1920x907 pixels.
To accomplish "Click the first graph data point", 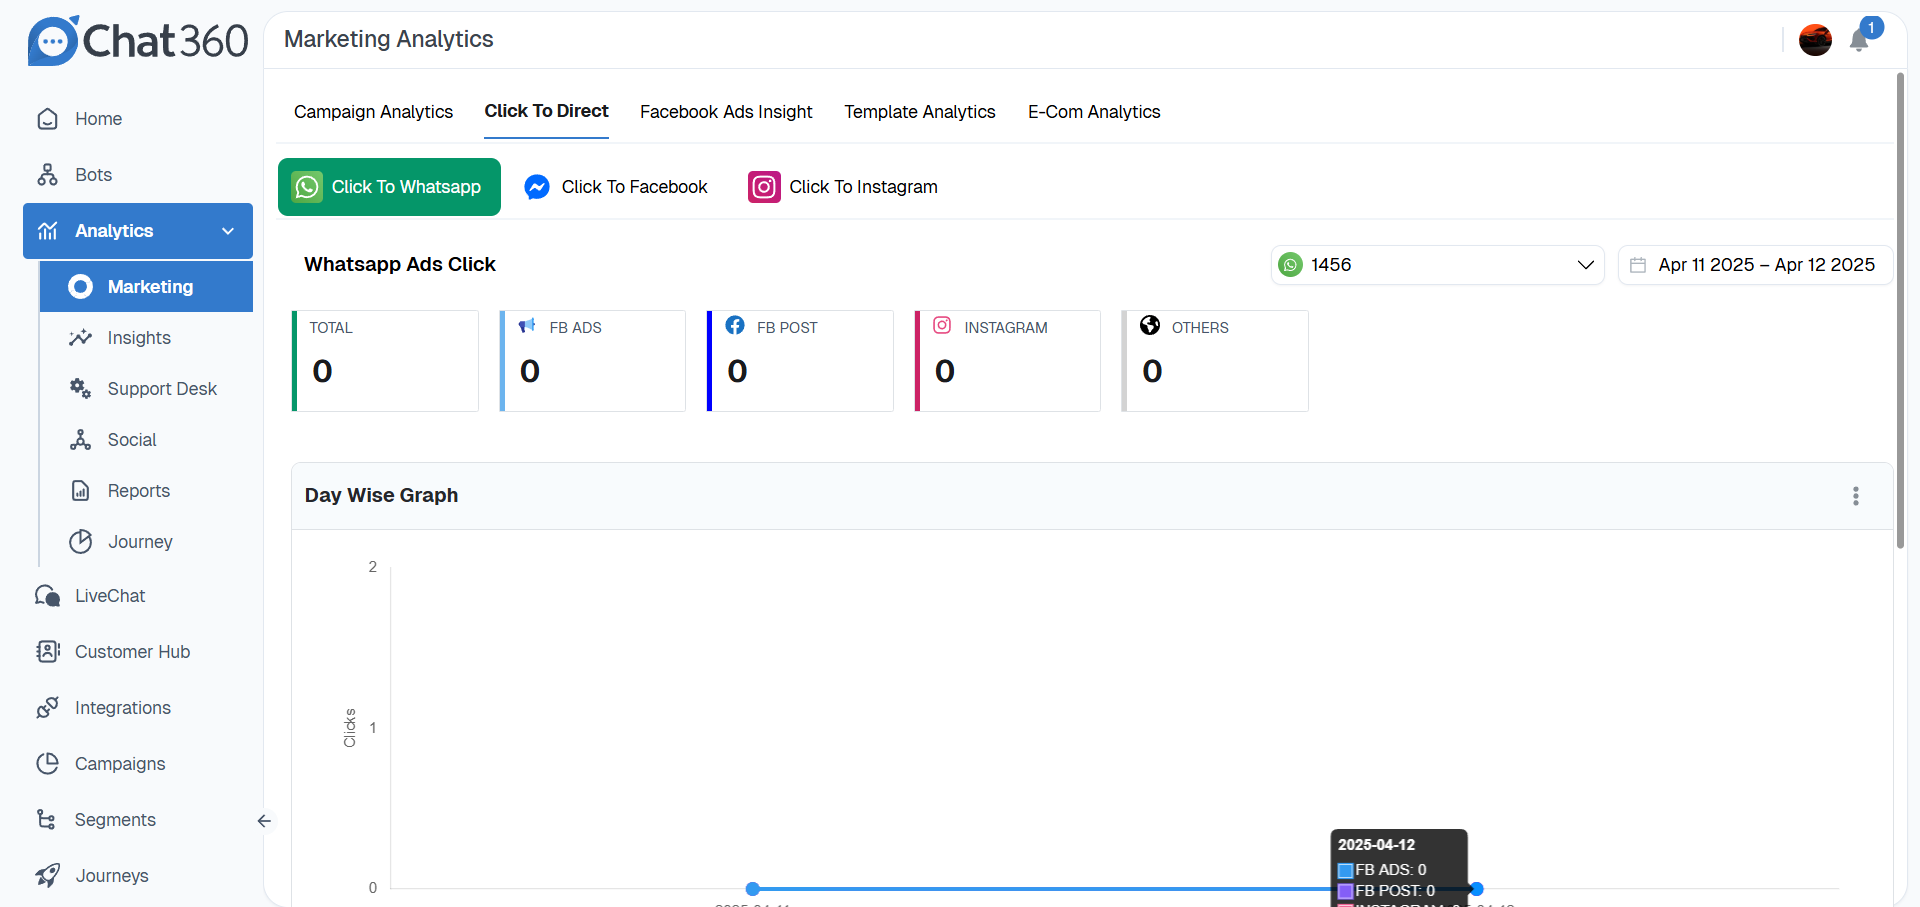I will [x=753, y=889].
